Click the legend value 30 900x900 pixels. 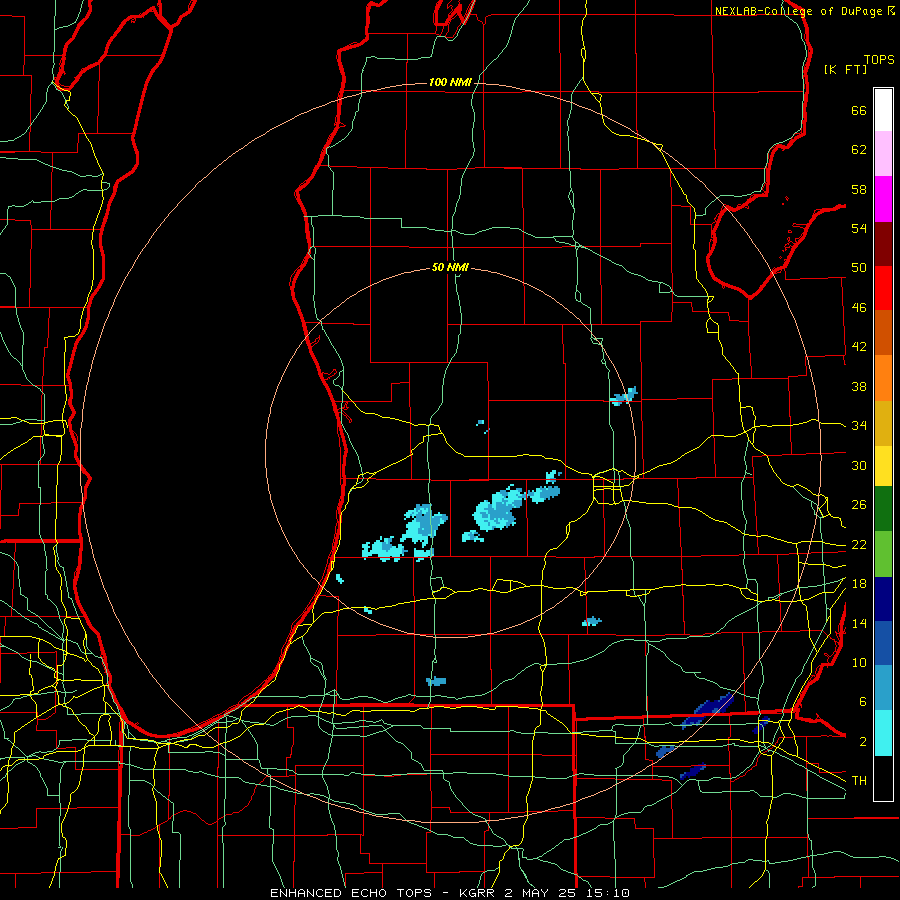[x=859, y=465]
